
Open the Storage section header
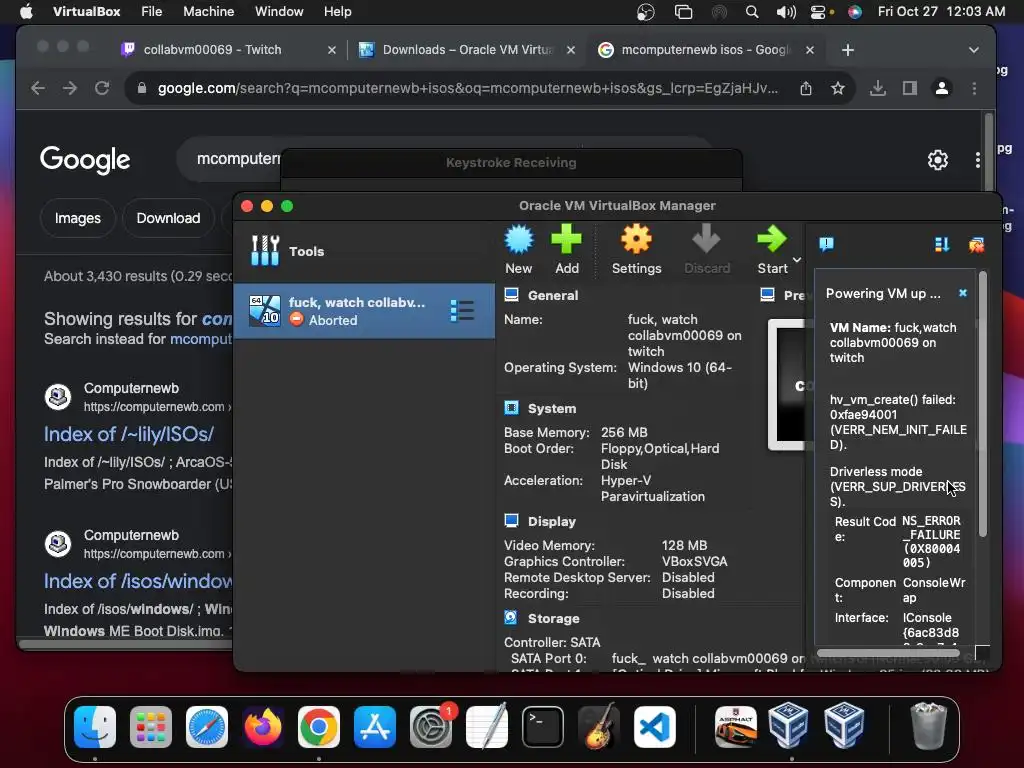coord(553,618)
